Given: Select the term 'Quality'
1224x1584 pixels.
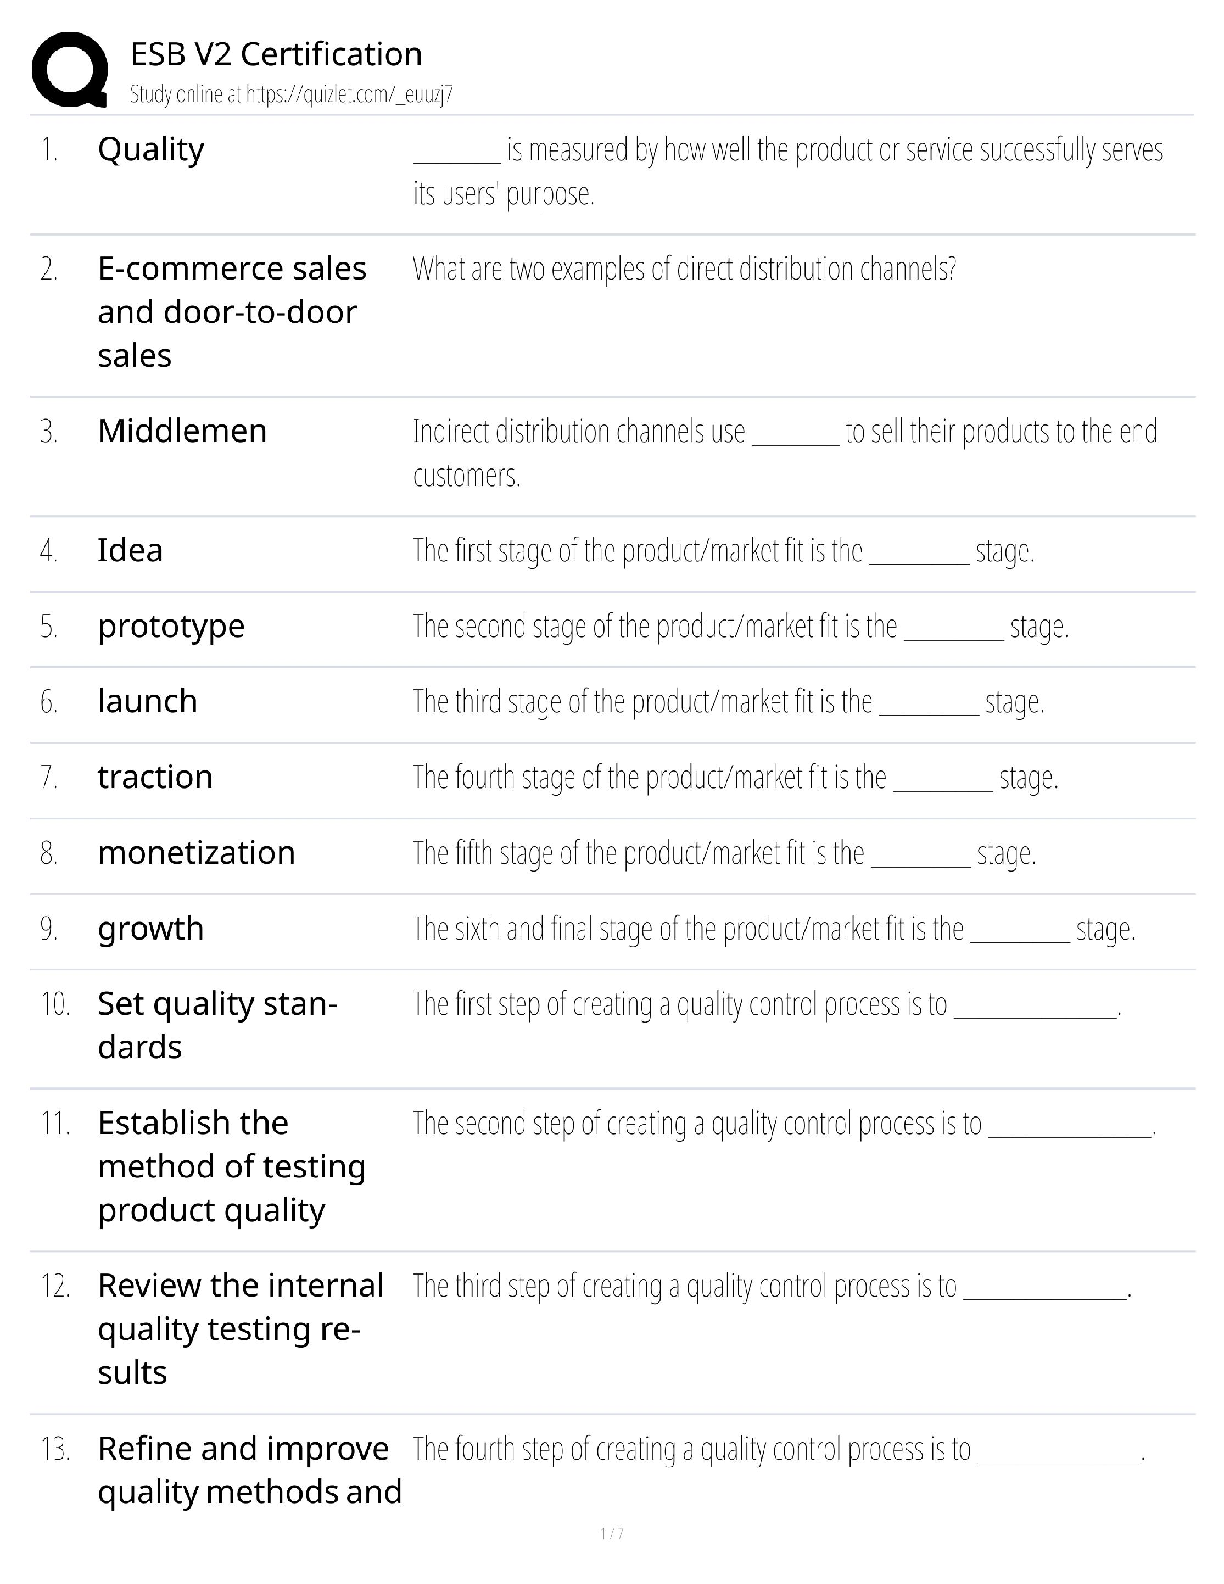Looking at the screenshot, I should pos(151,149).
